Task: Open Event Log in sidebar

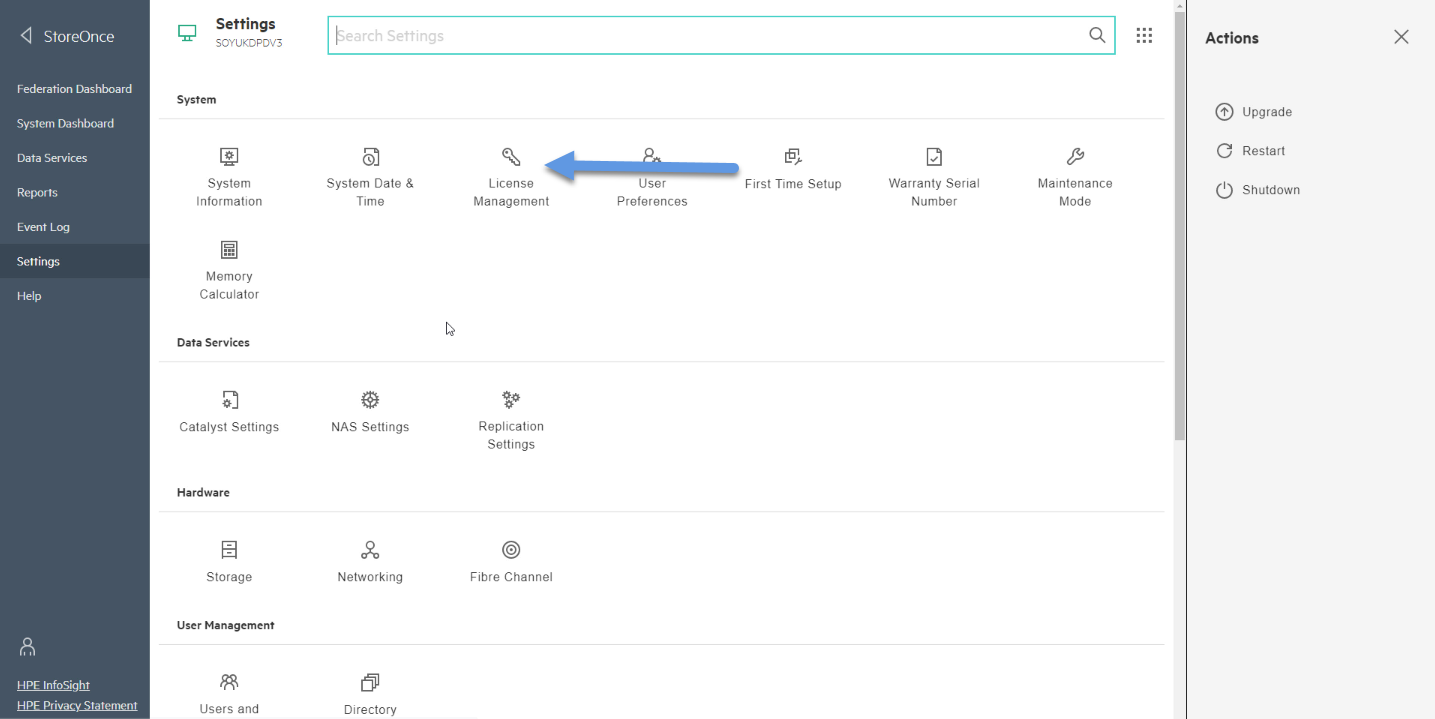Action: (x=43, y=227)
